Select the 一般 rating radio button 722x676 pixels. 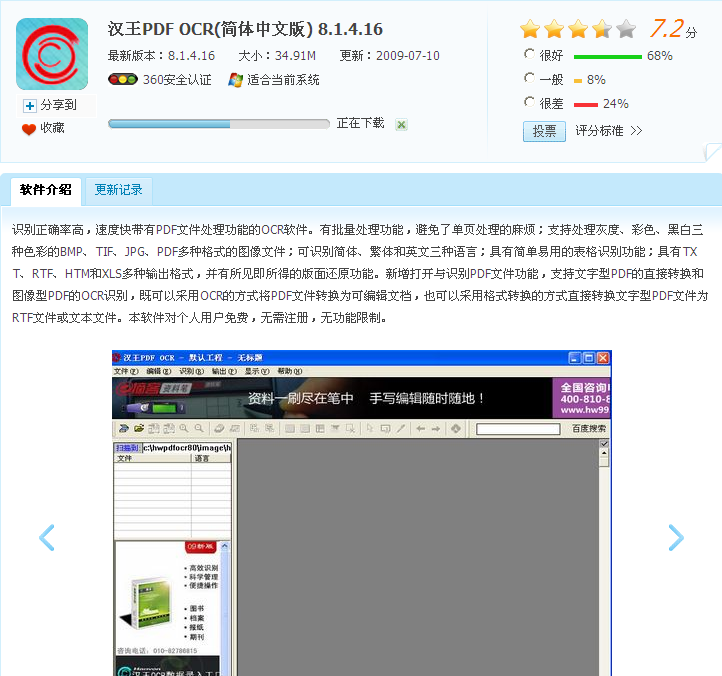pos(529,78)
